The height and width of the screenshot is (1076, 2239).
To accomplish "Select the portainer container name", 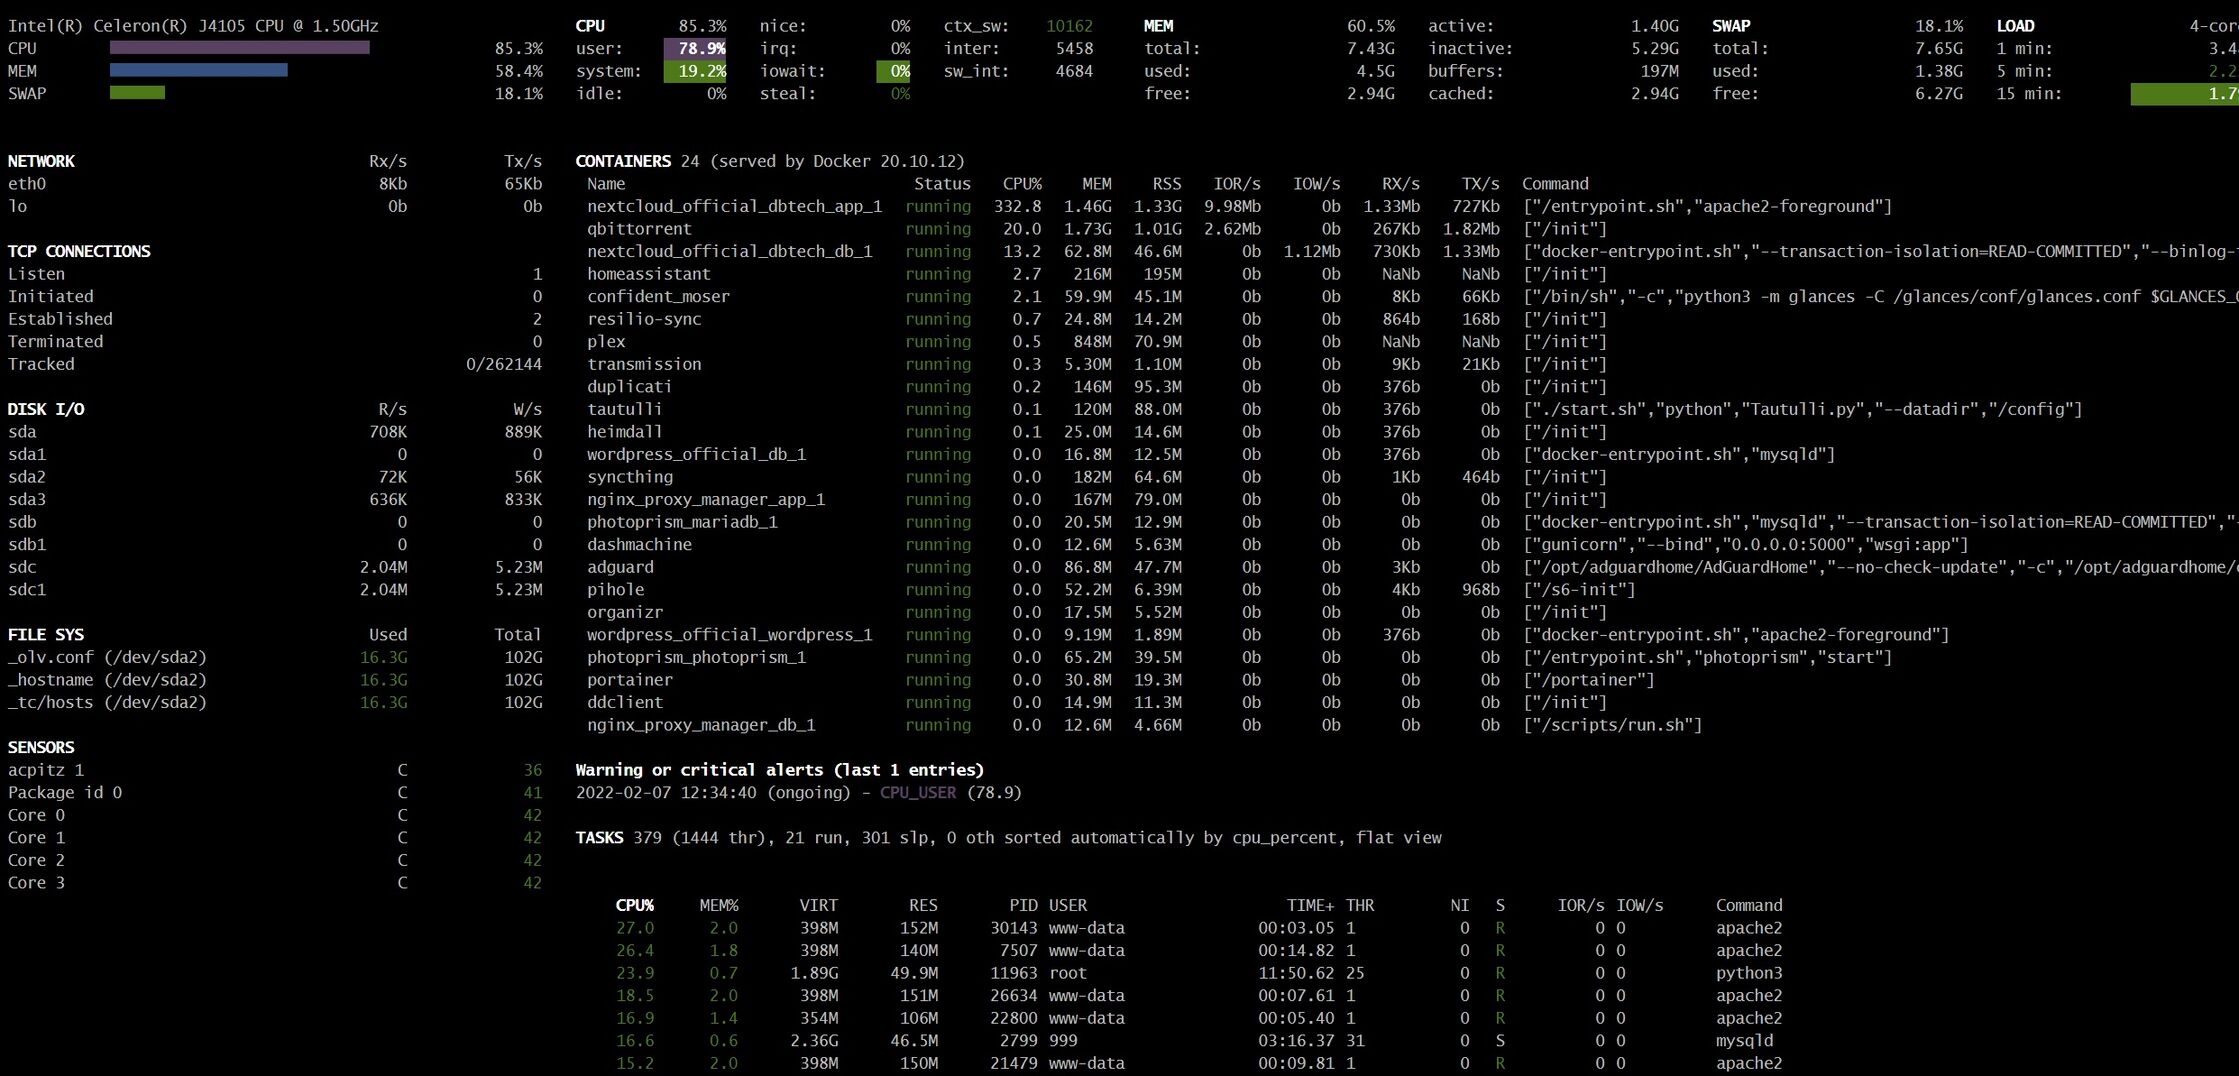I will [x=630, y=680].
